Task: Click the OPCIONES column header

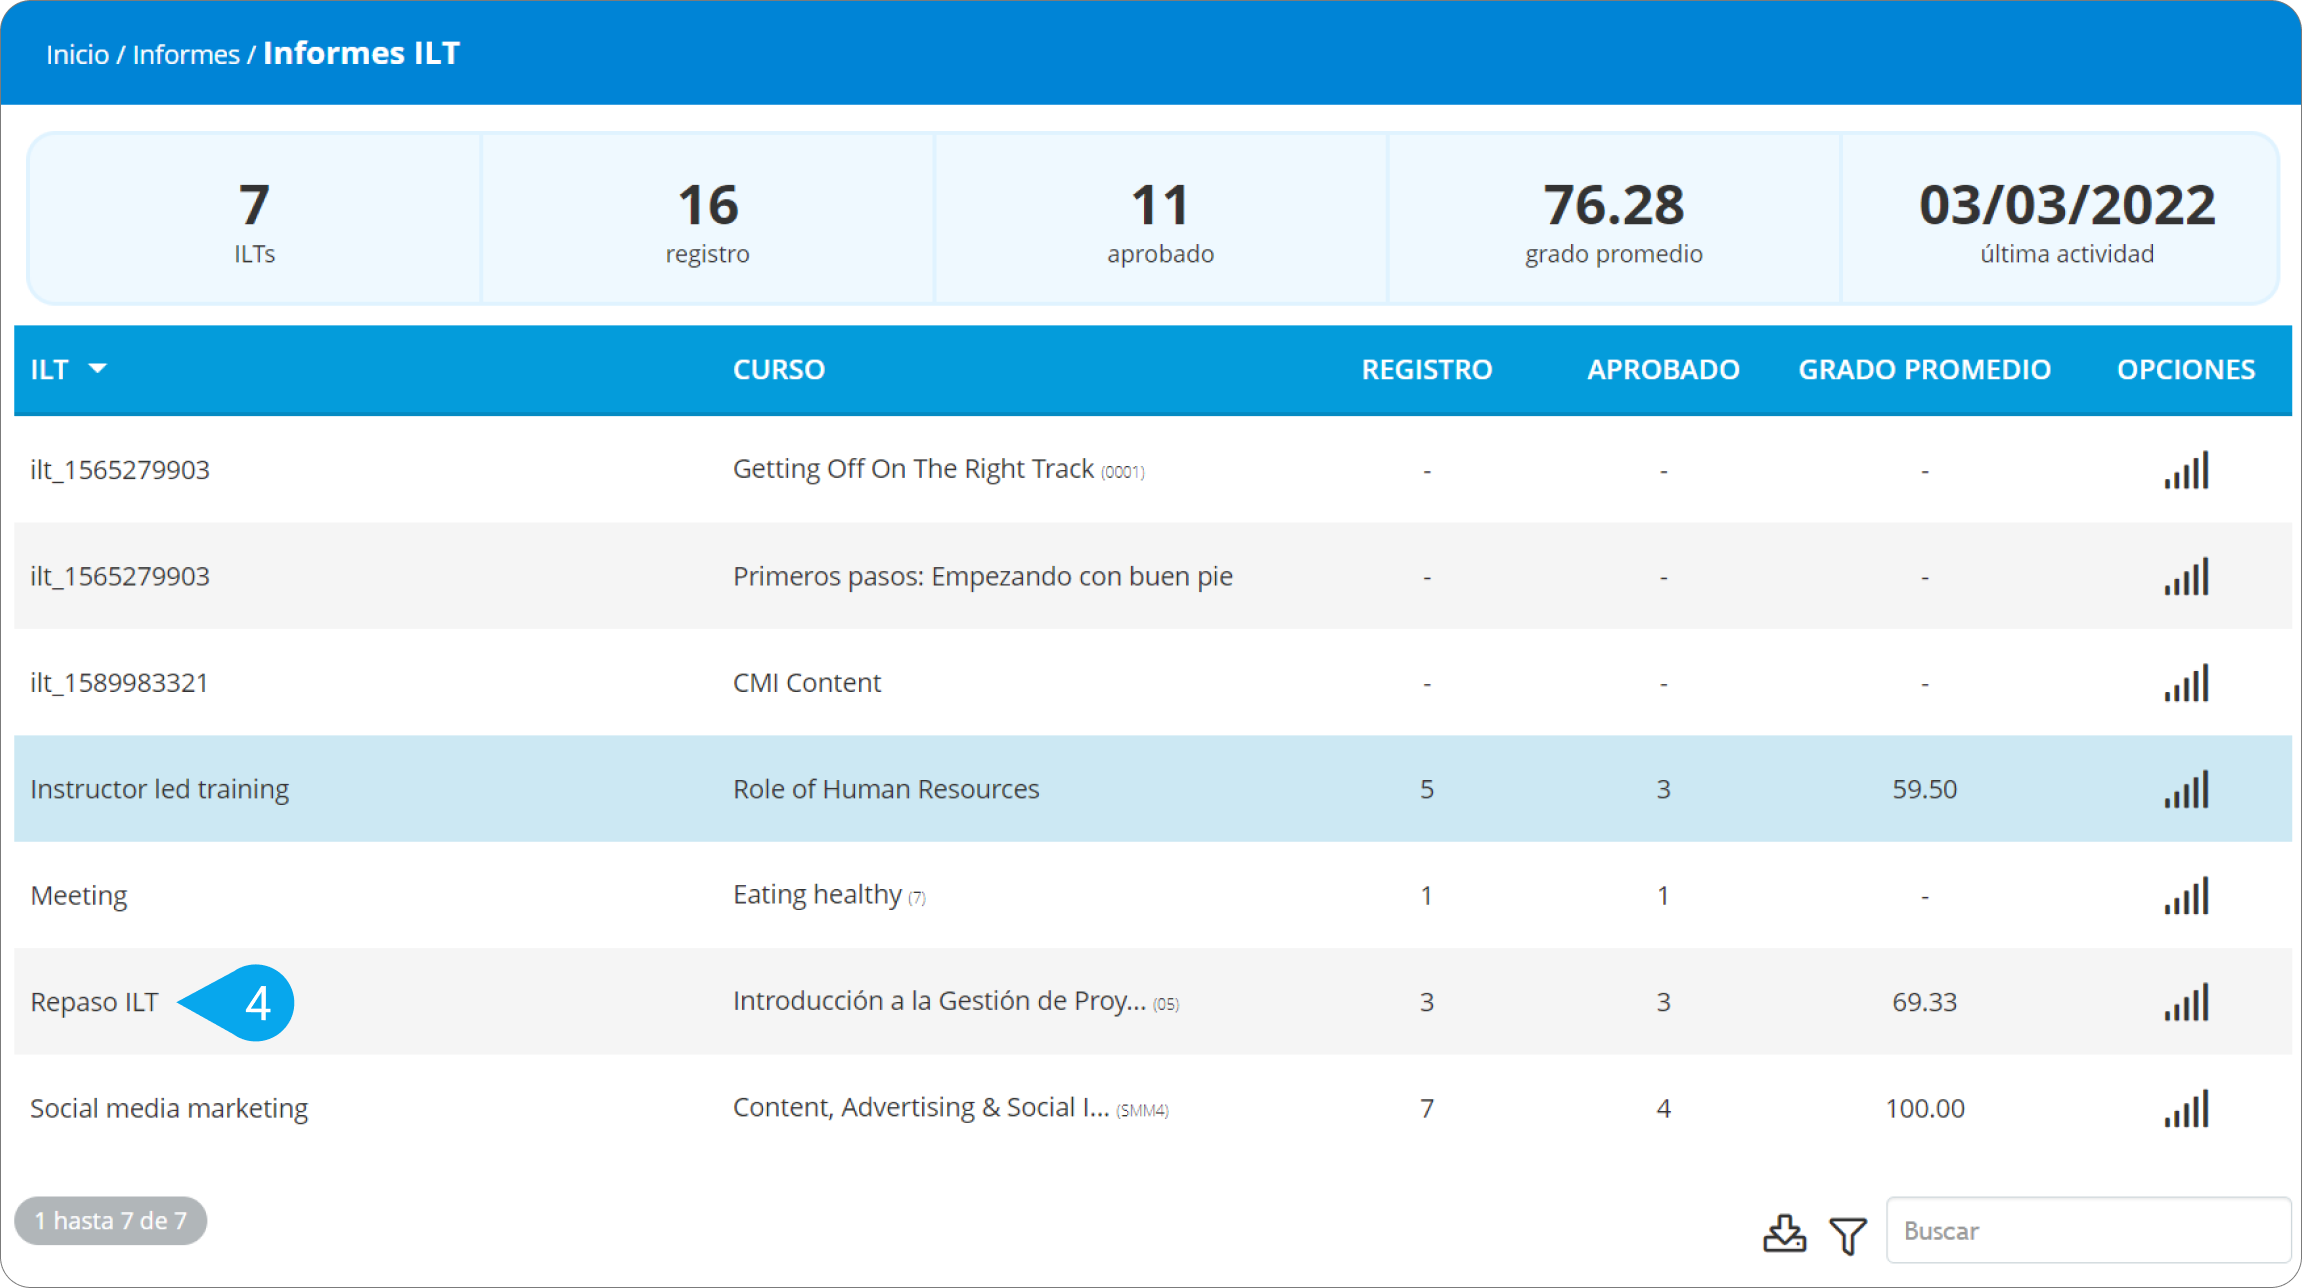Action: pyautogui.click(x=2186, y=370)
